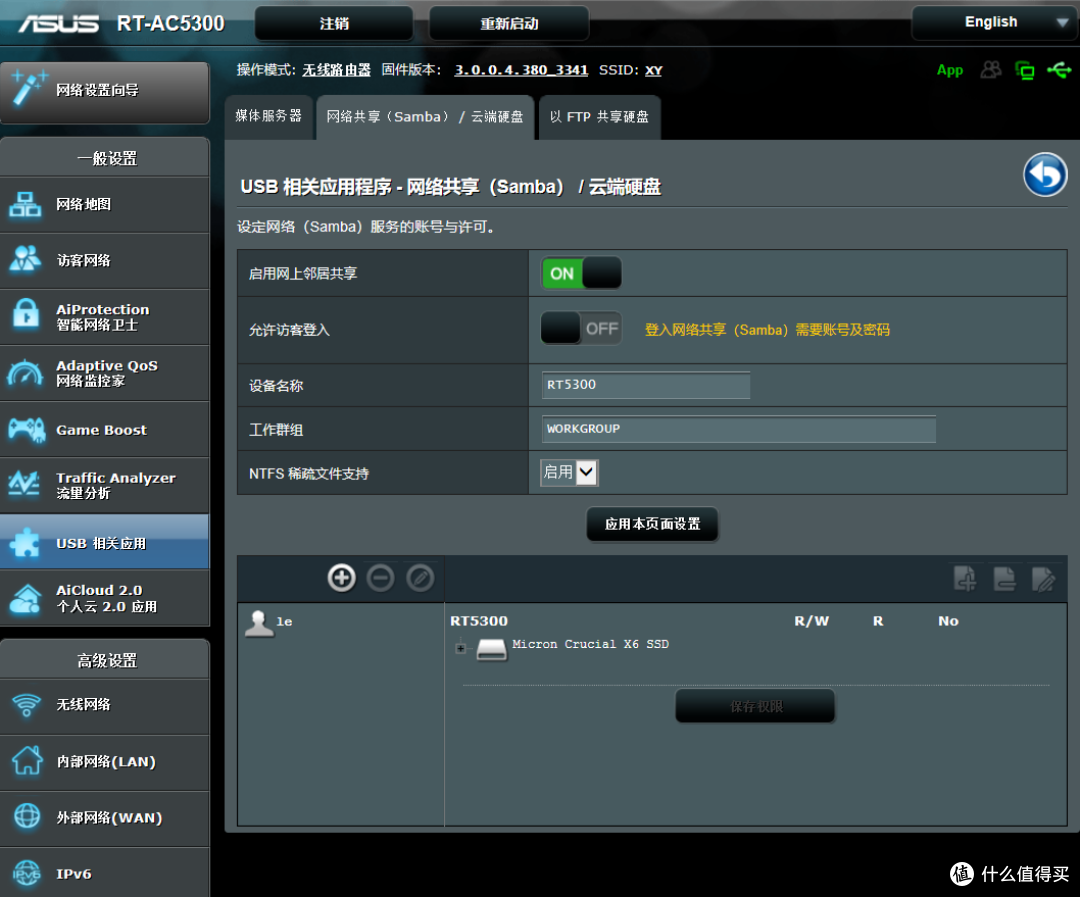
Task: Open the 网络地图 menu item
Action: [105, 205]
